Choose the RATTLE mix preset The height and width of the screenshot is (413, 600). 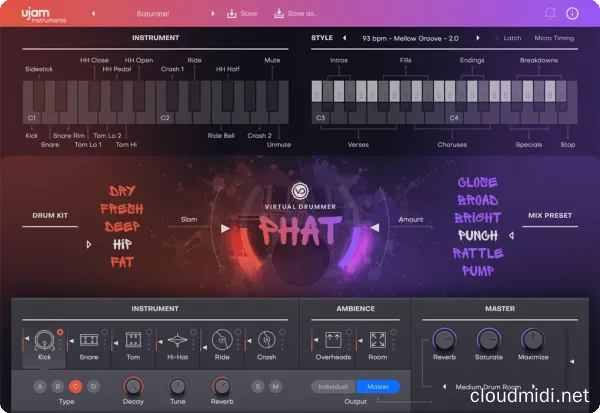478,253
